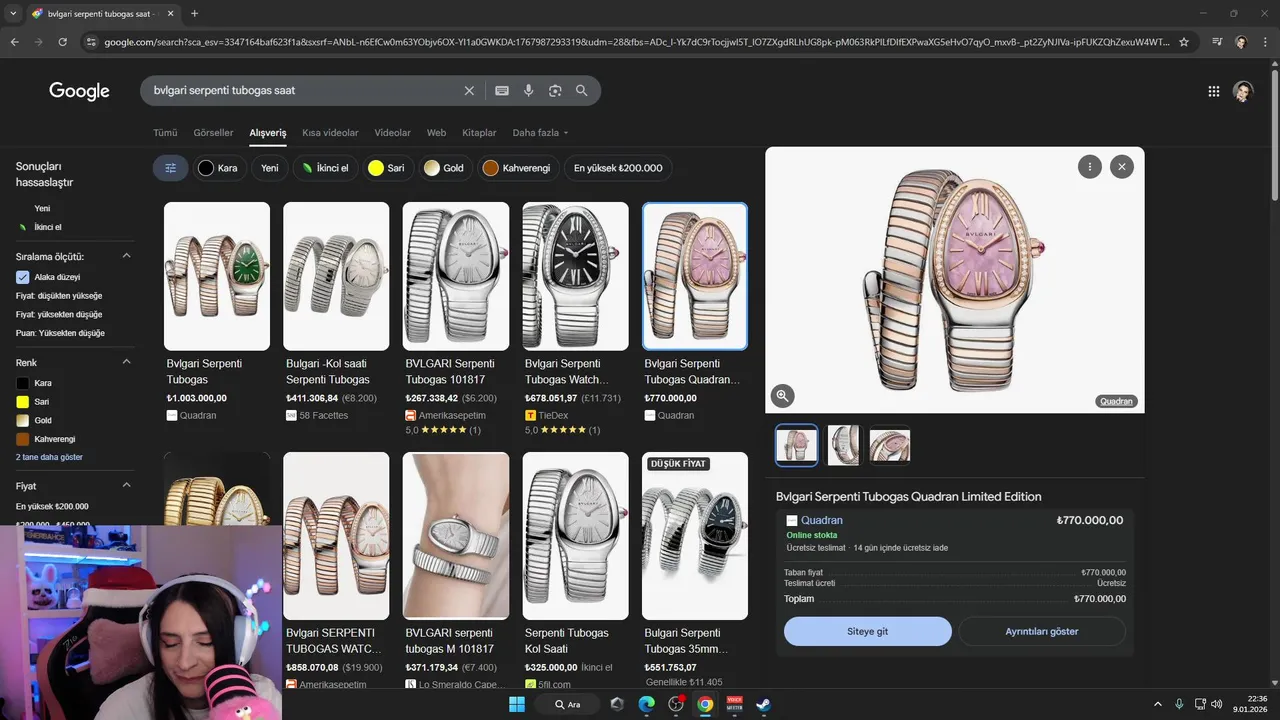The height and width of the screenshot is (720, 1280).
Task: Open green dial Serpenti Tubogas ₺1.003.000 product
Action: (x=217, y=311)
